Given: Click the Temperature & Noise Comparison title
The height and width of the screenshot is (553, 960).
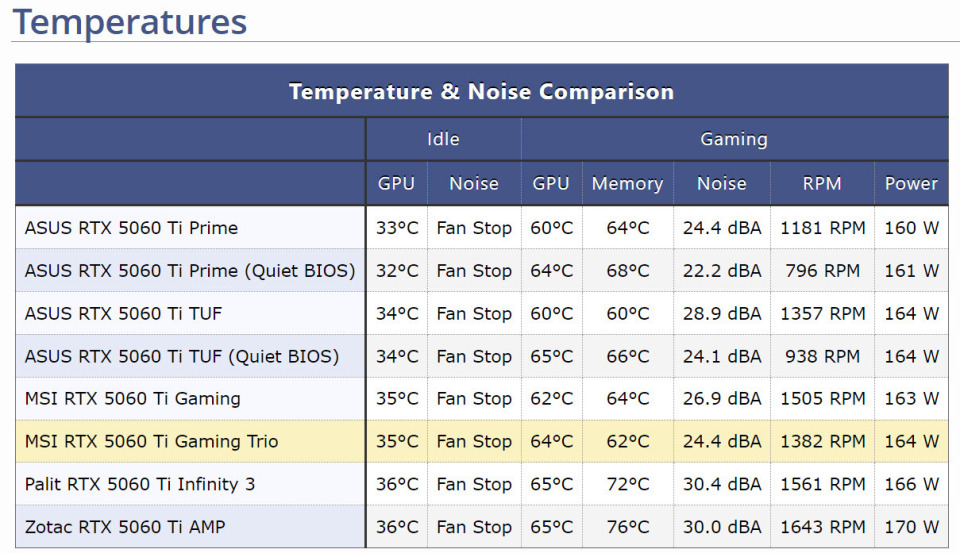Looking at the screenshot, I should pos(481,91).
